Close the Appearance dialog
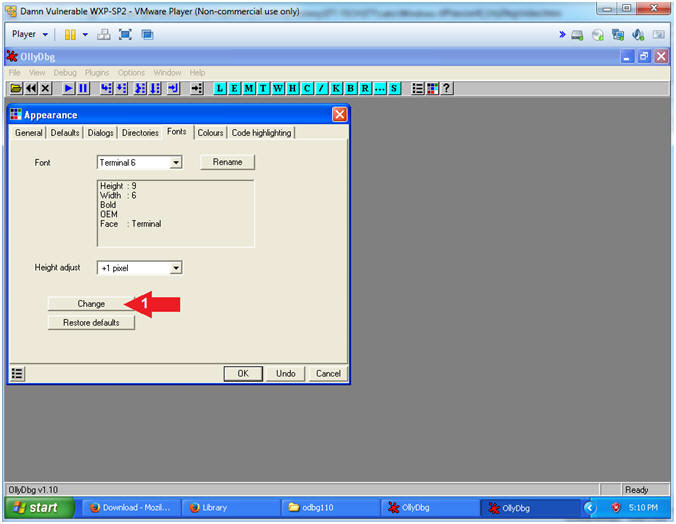Screen dimensions: 676x524 click(339, 114)
